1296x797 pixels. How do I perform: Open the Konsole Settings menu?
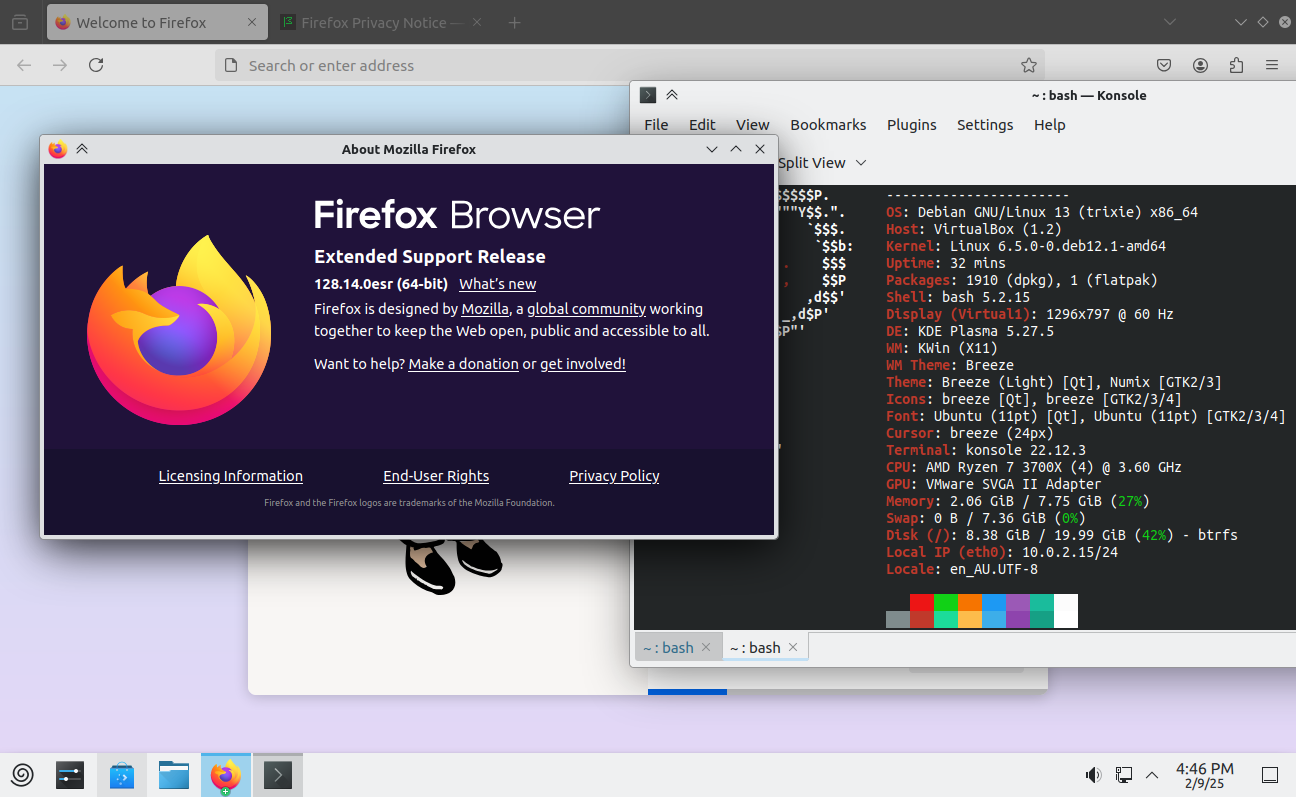[985, 125]
